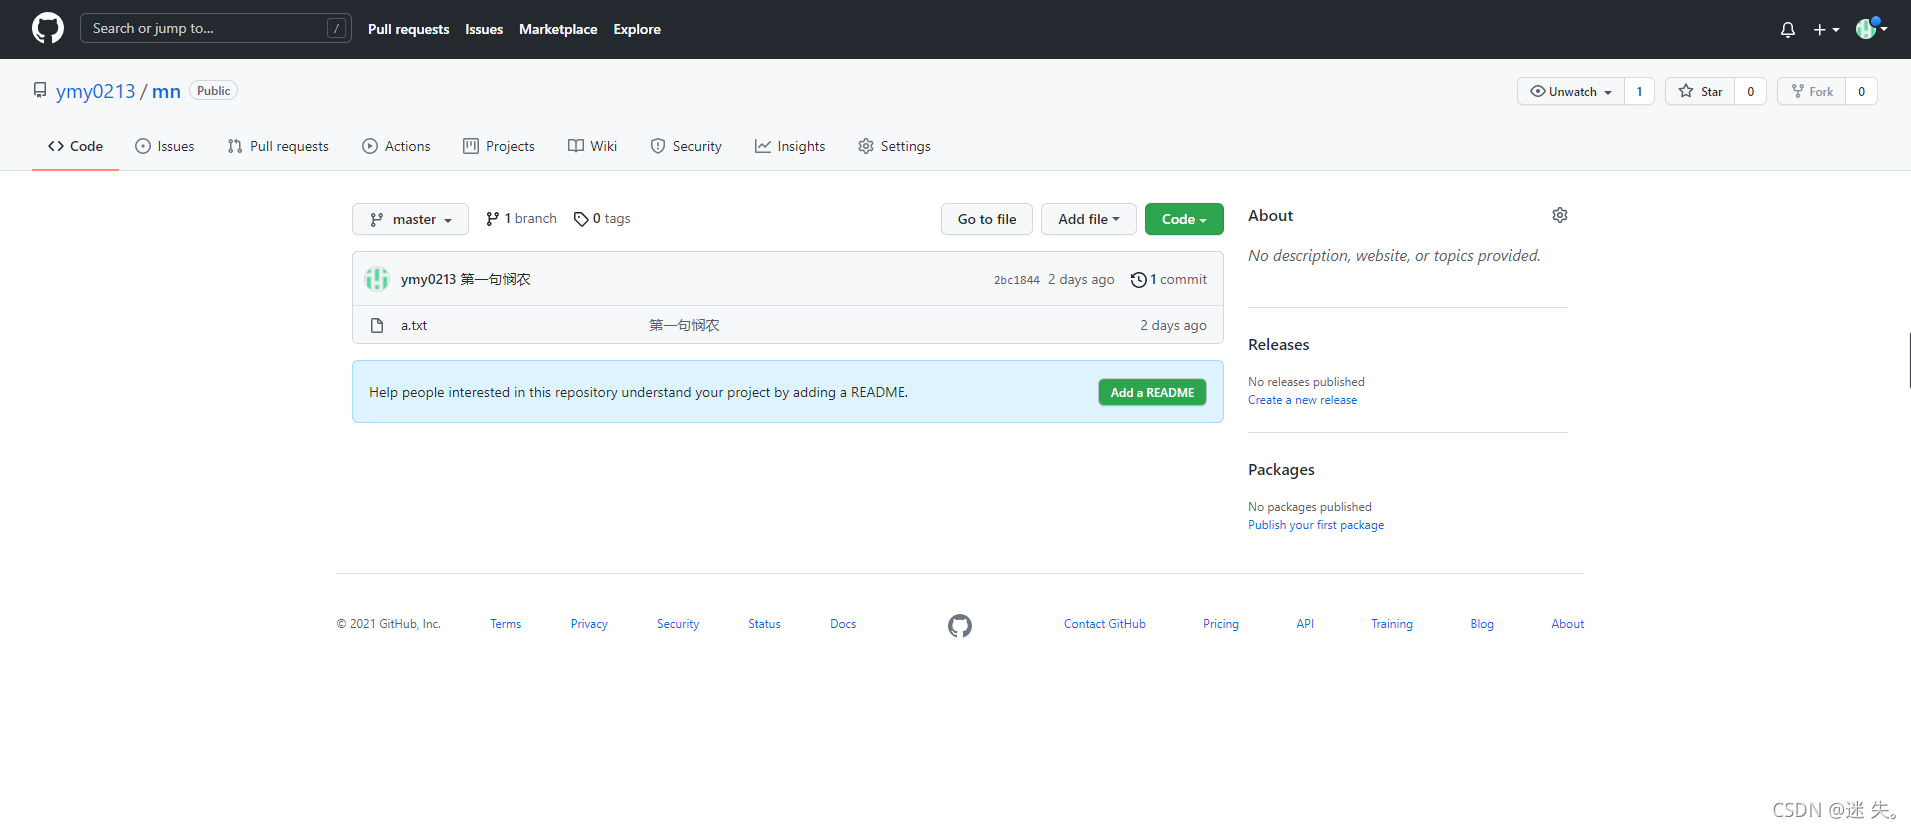Open Training in footer

click(x=1391, y=624)
